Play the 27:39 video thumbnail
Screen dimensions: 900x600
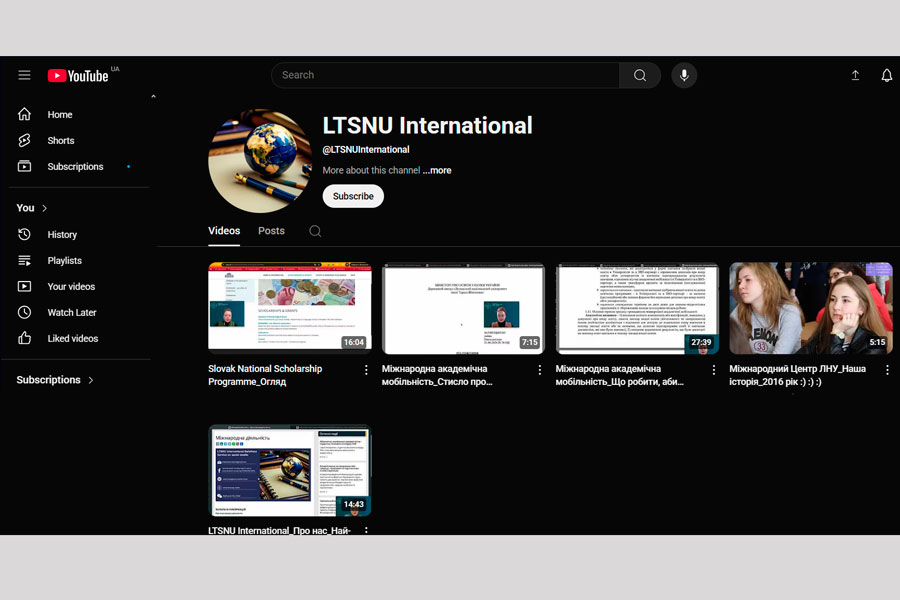click(637, 308)
